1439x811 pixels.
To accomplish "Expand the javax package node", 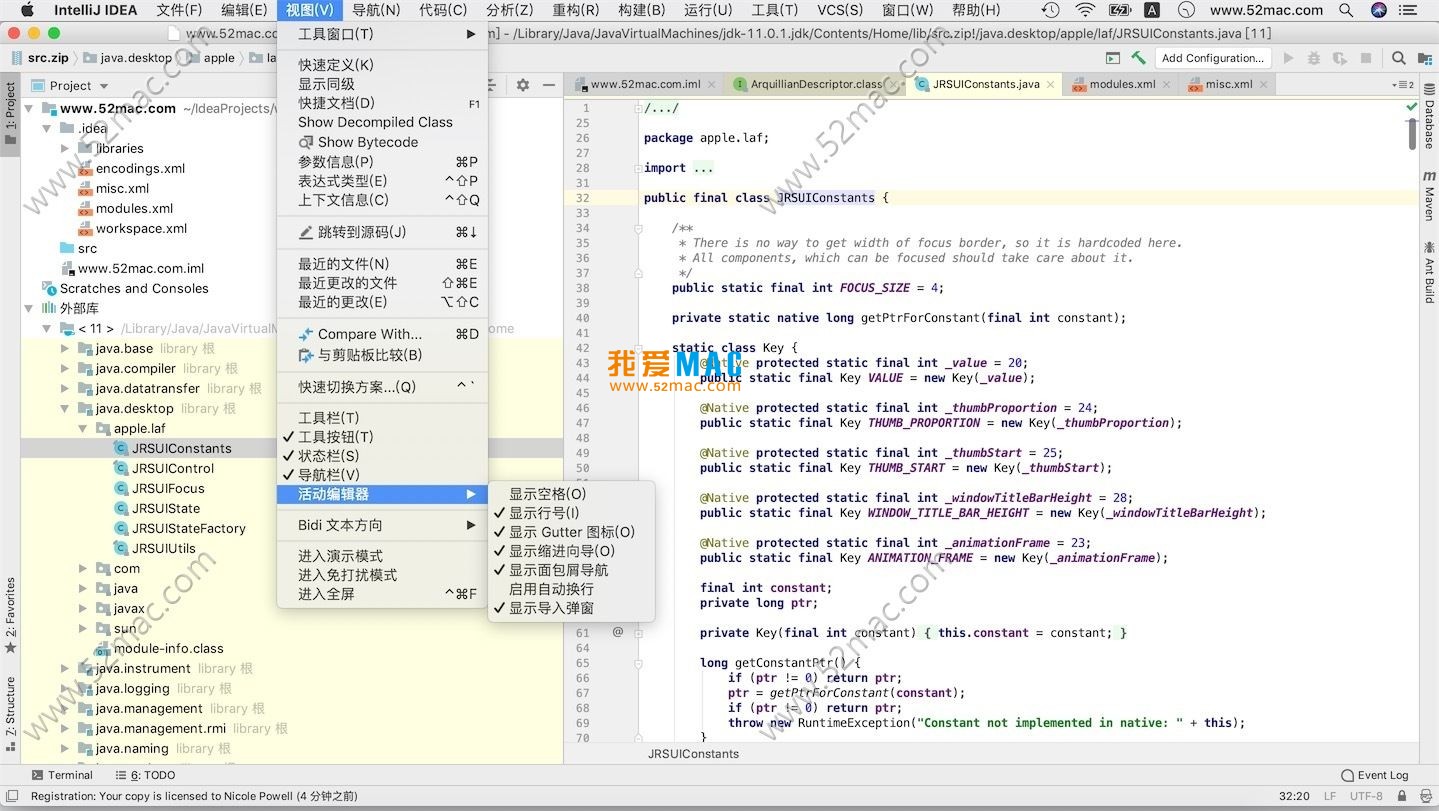I will (x=83, y=608).
